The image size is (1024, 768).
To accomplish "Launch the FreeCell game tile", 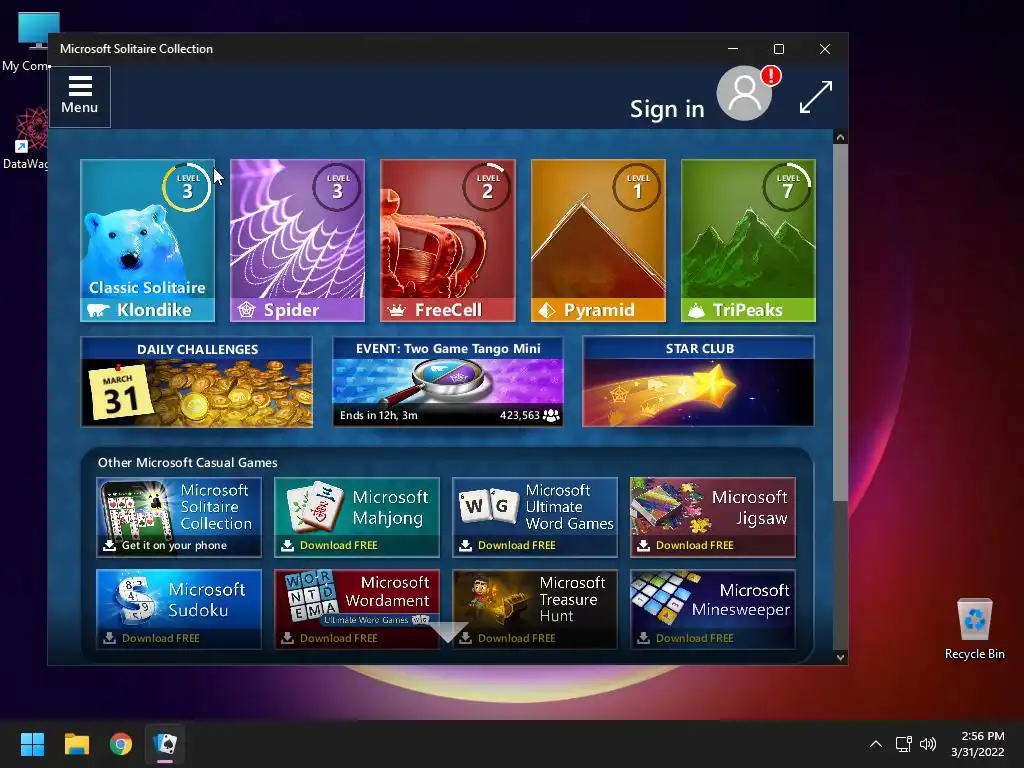I will coord(447,240).
